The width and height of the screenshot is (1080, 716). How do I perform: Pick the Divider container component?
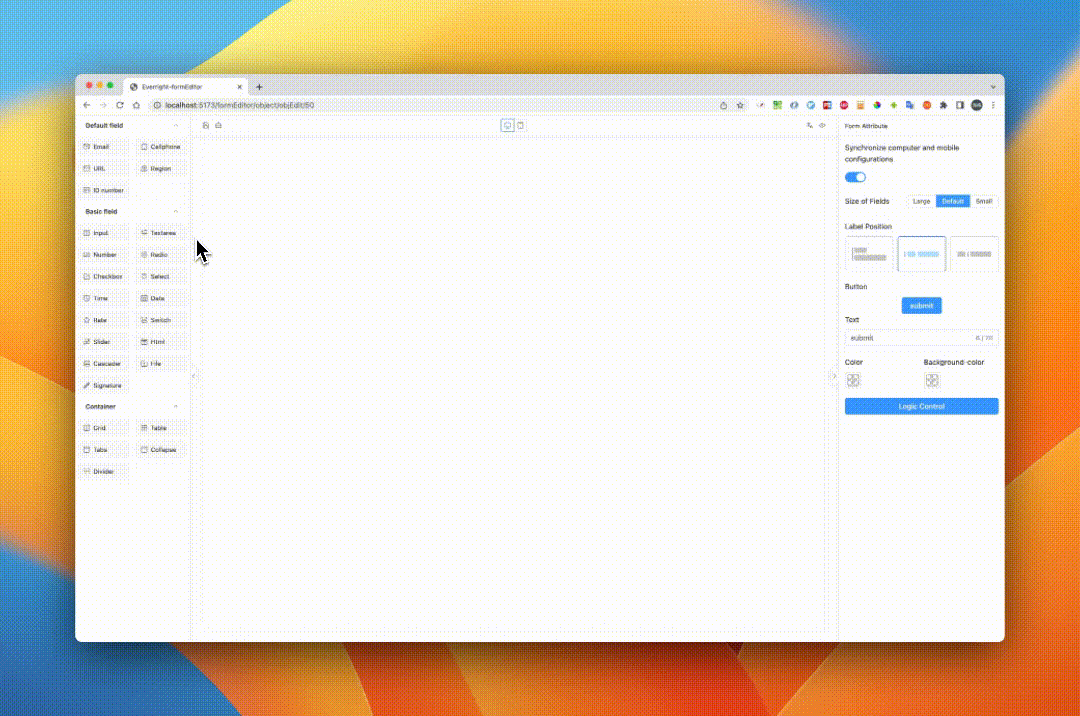pos(104,472)
